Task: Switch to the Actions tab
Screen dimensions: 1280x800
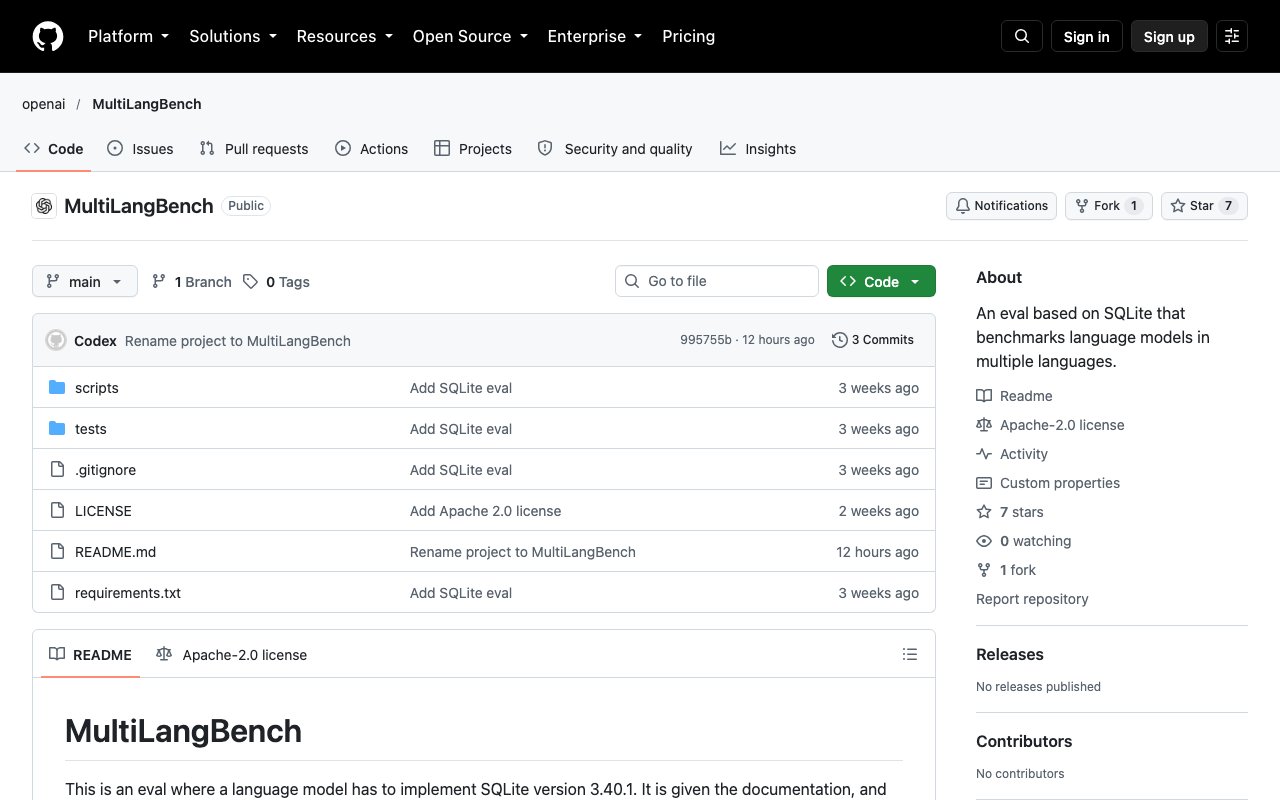Action: (x=371, y=149)
